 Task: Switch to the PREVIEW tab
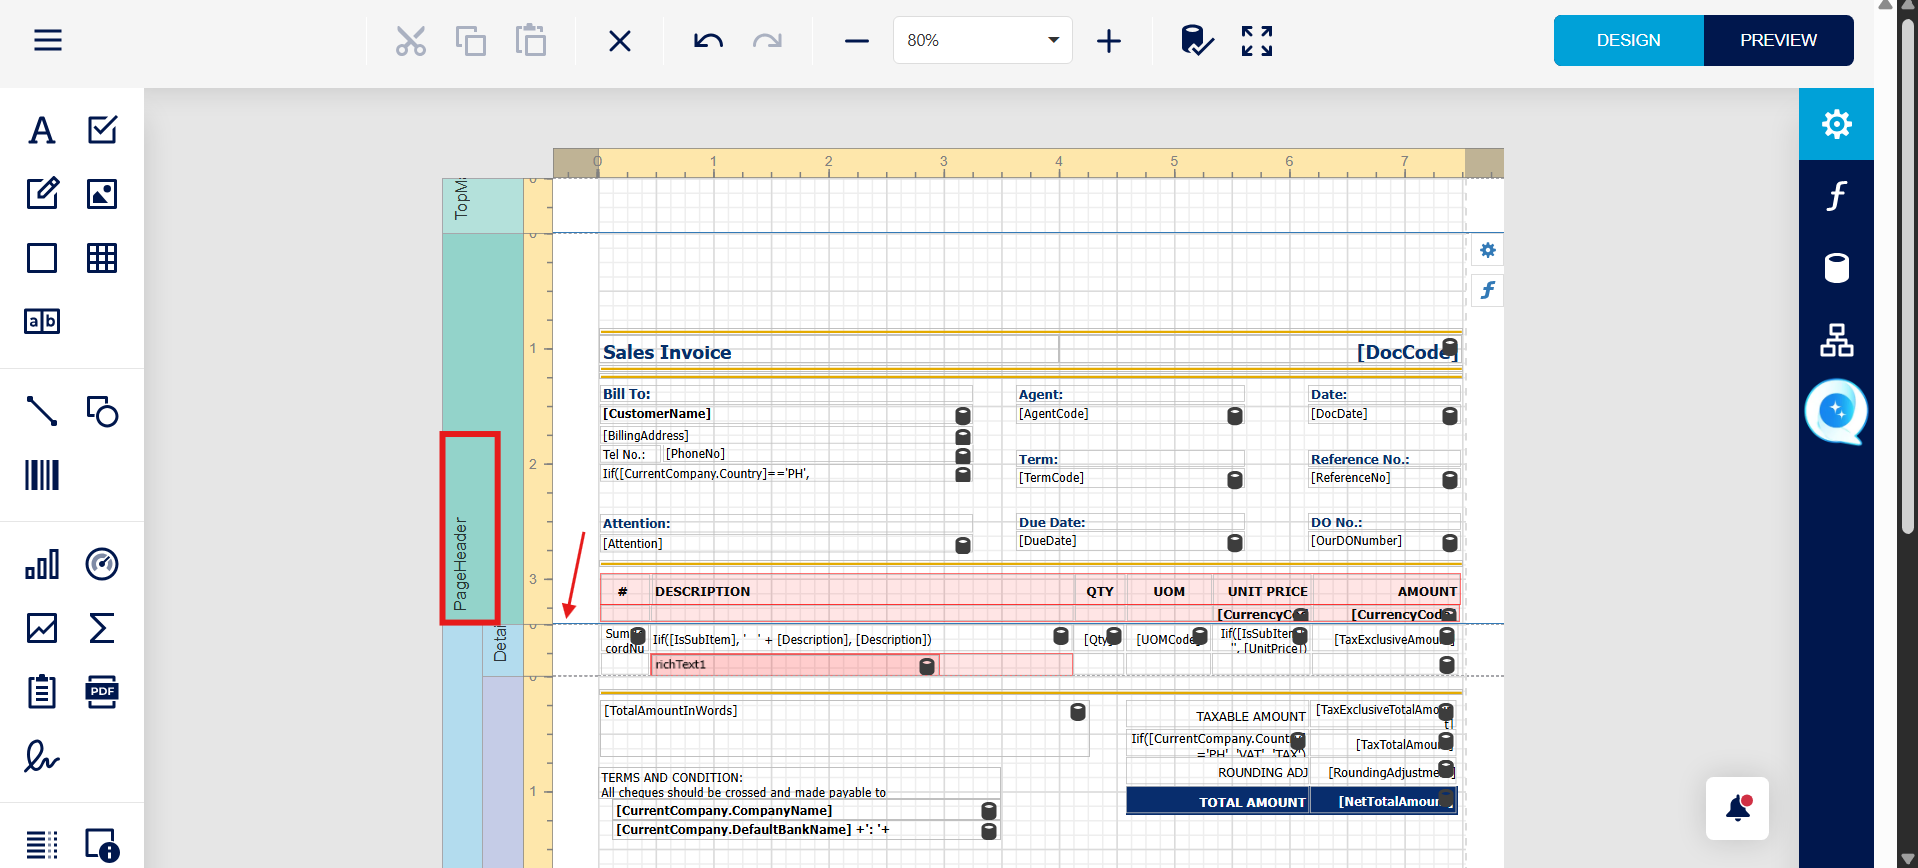tap(1778, 40)
